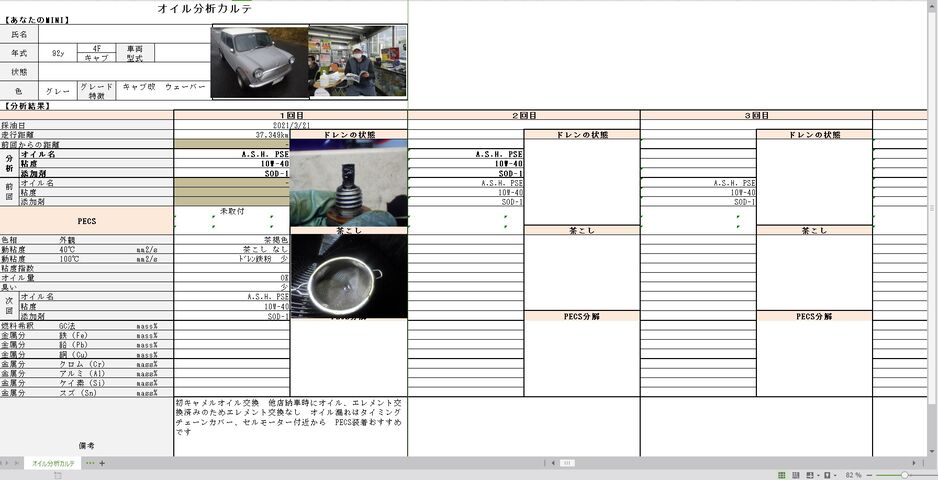Click the 年式 label cell

click(x=19, y=53)
